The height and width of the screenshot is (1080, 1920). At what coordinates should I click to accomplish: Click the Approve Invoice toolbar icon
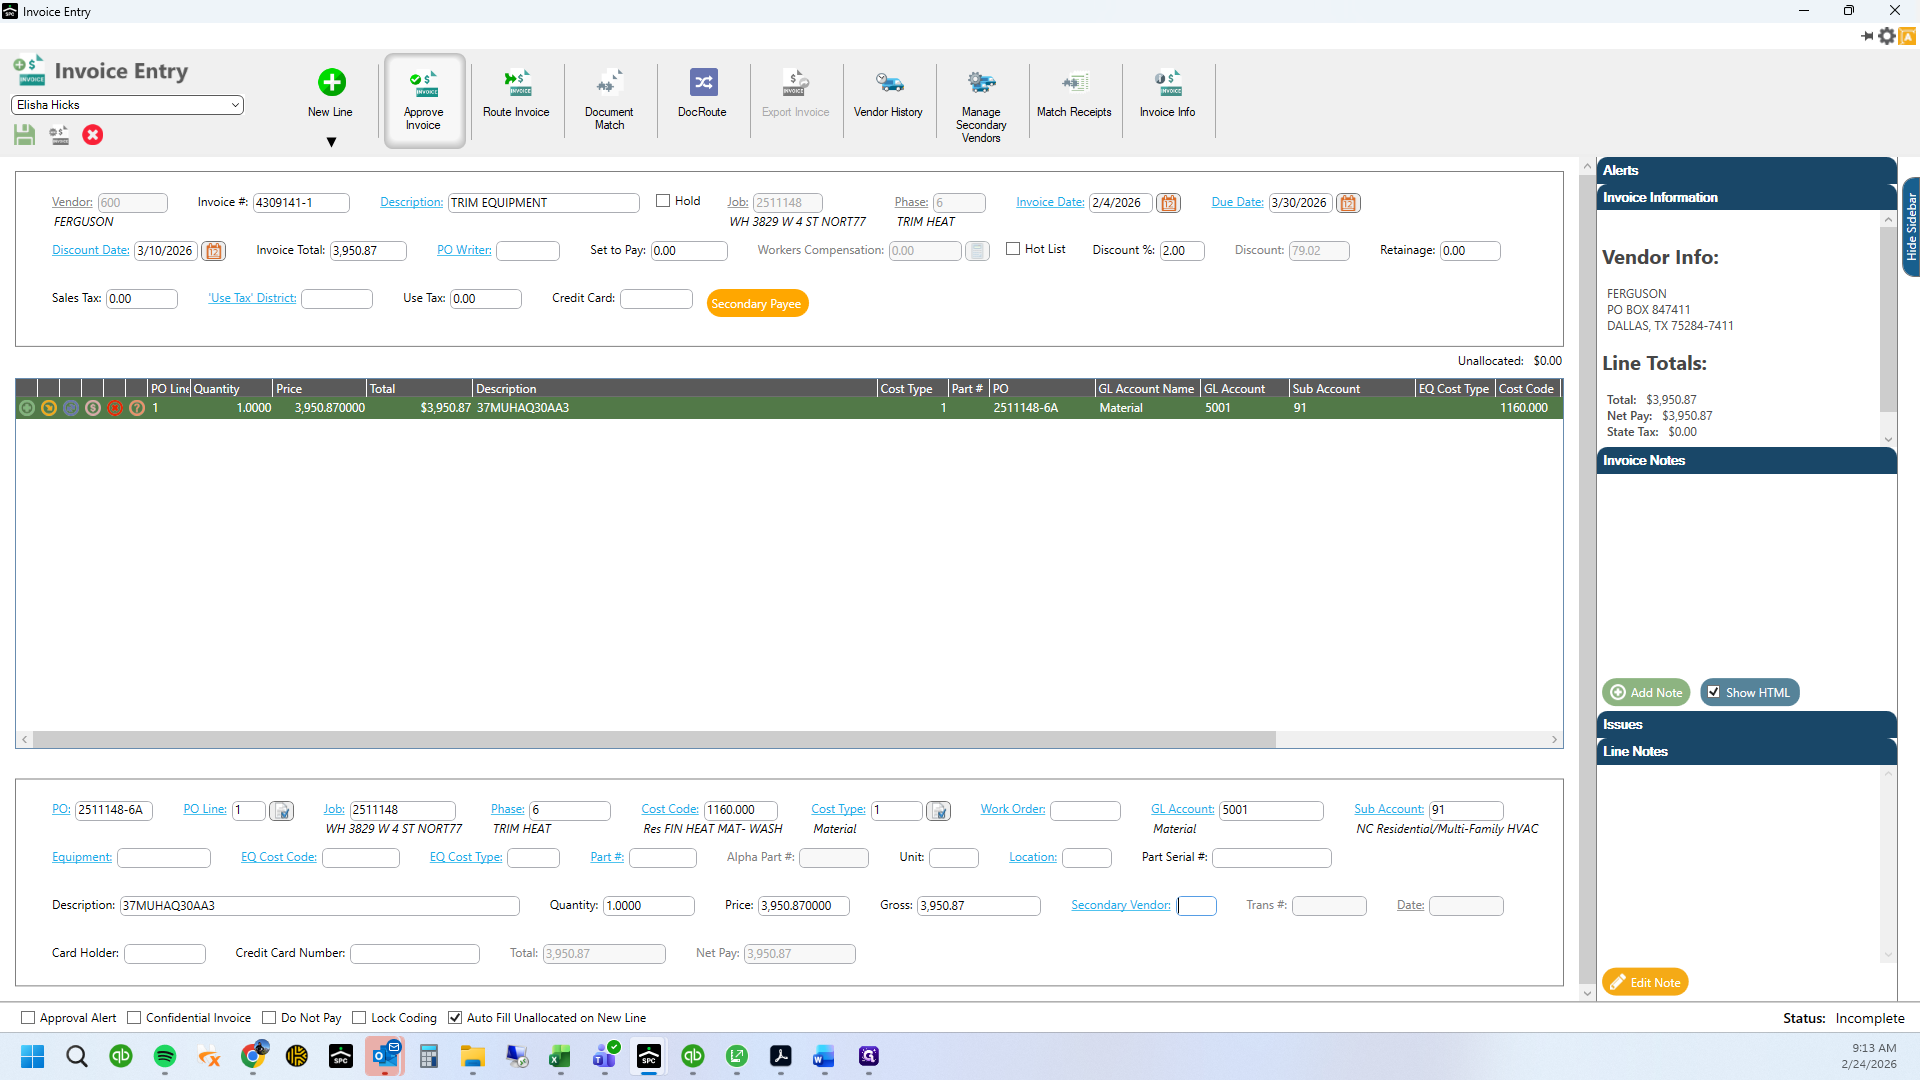tap(424, 83)
